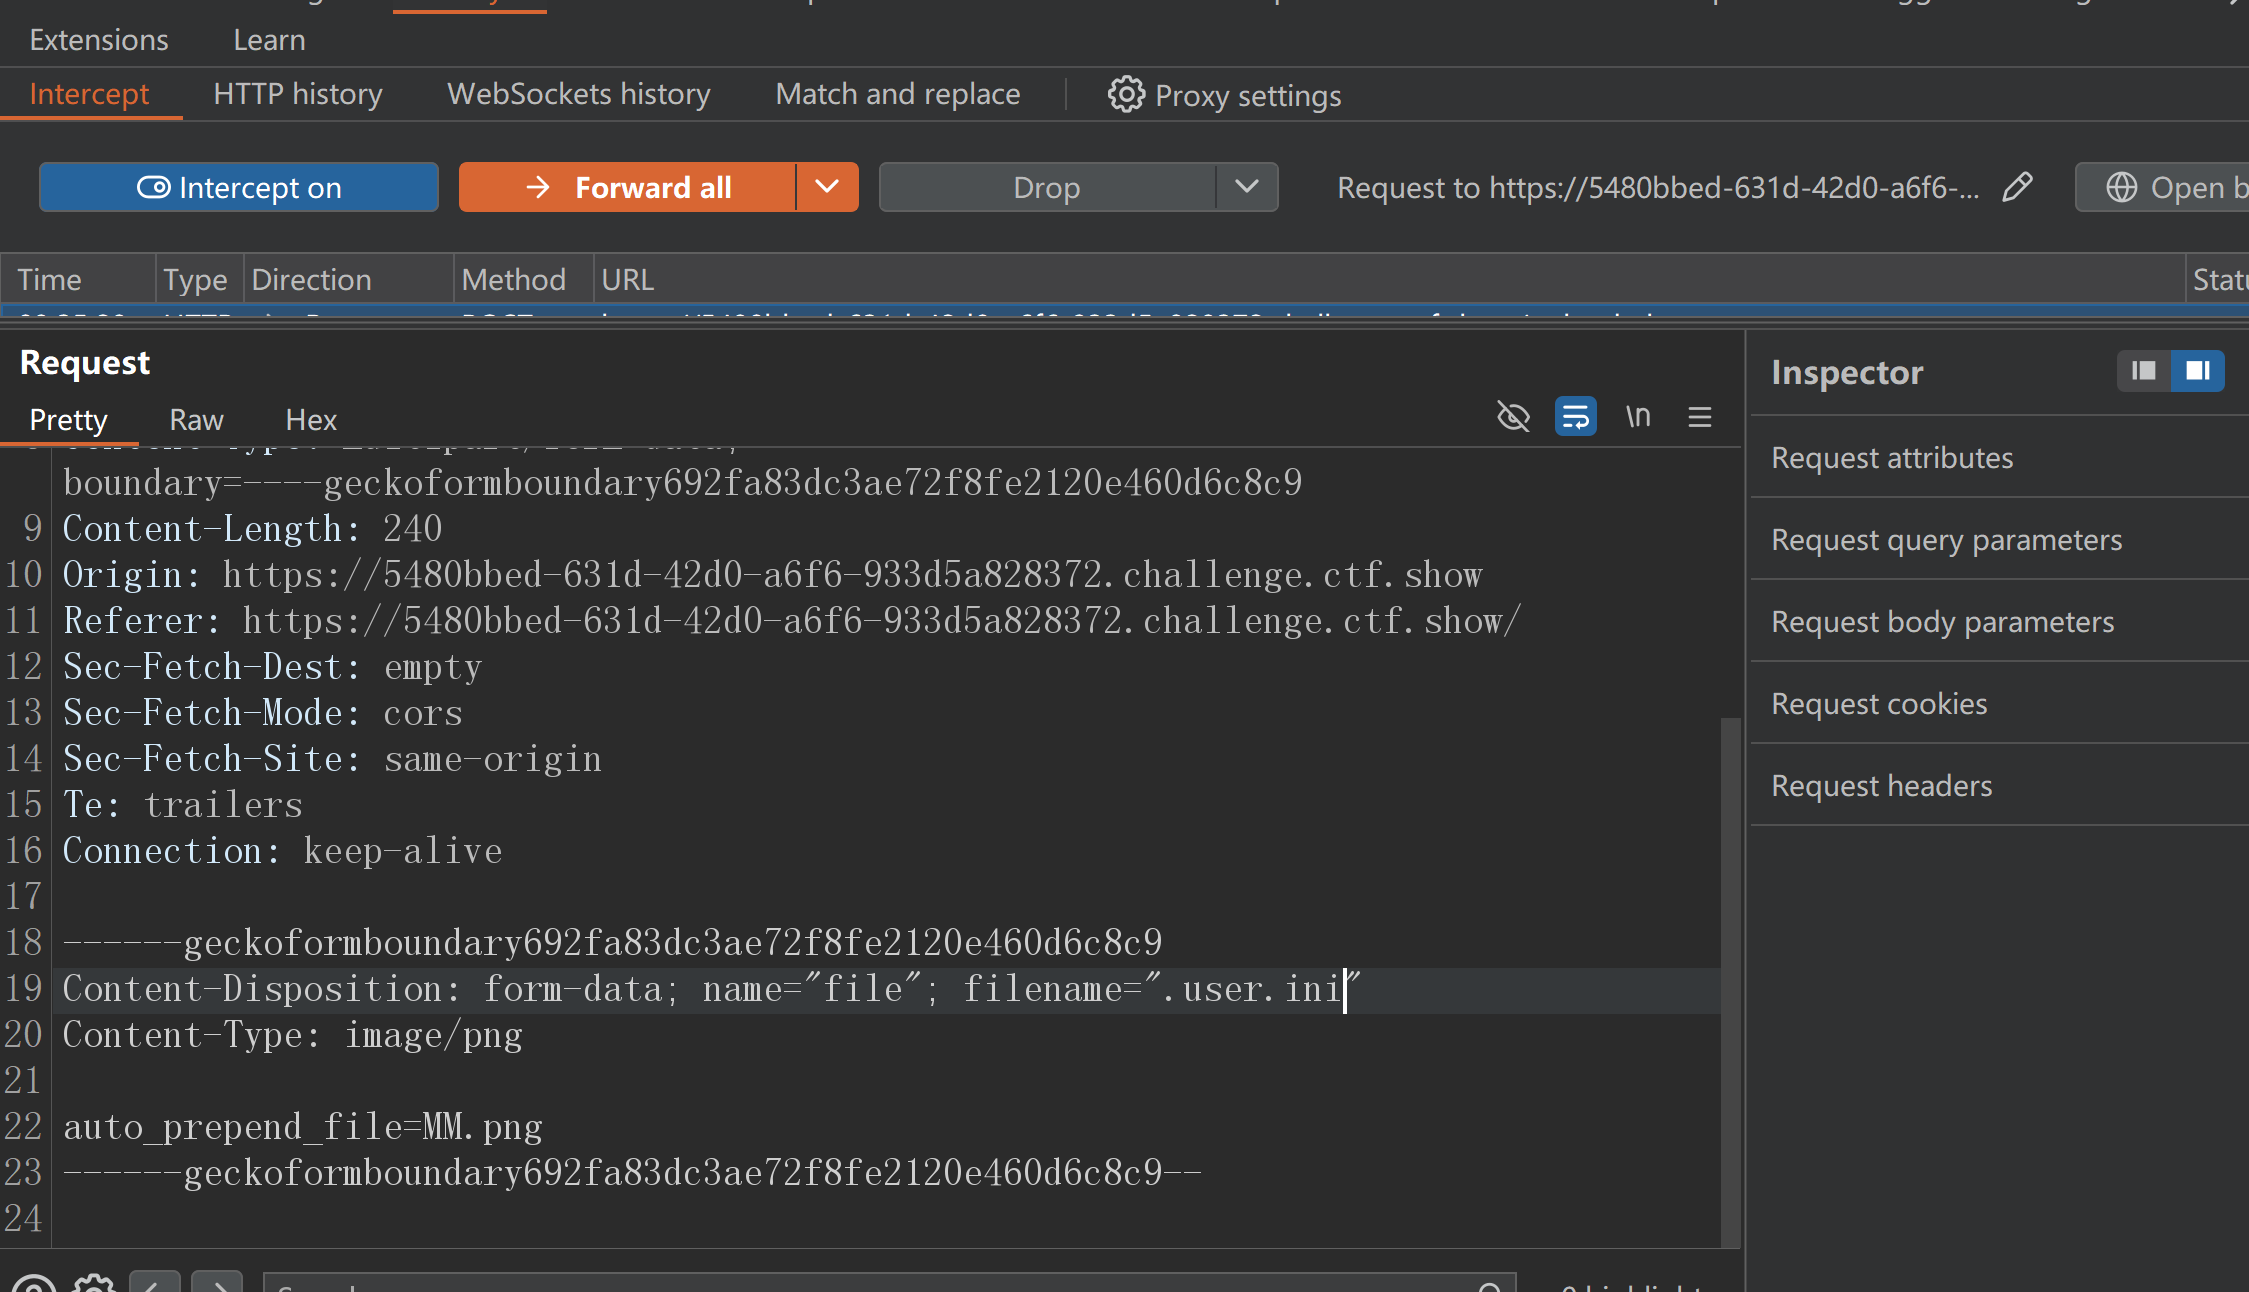Screen dimensions: 2249x1292
Task: Select the Hex view tab
Action: coord(311,420)
